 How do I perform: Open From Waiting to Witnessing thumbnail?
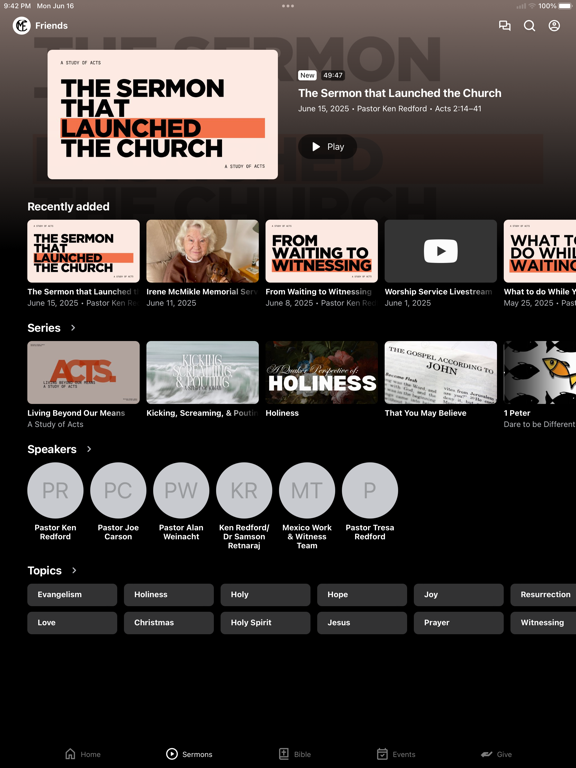point(321,251)
